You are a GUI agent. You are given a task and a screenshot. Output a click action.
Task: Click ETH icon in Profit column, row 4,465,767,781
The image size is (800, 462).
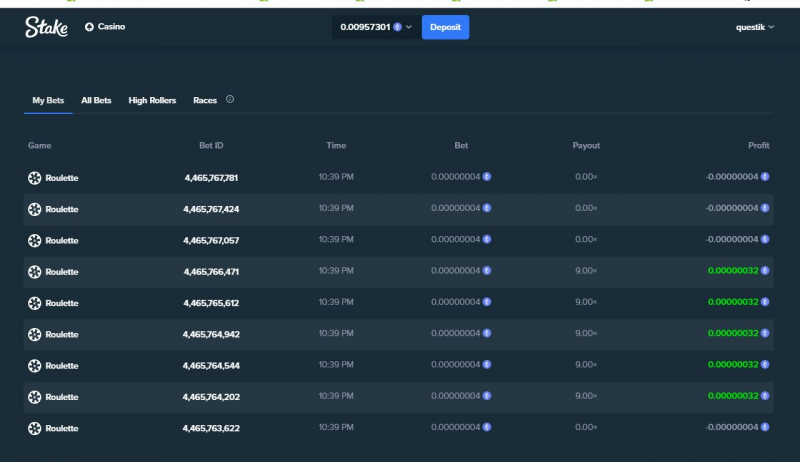(765, 177)
